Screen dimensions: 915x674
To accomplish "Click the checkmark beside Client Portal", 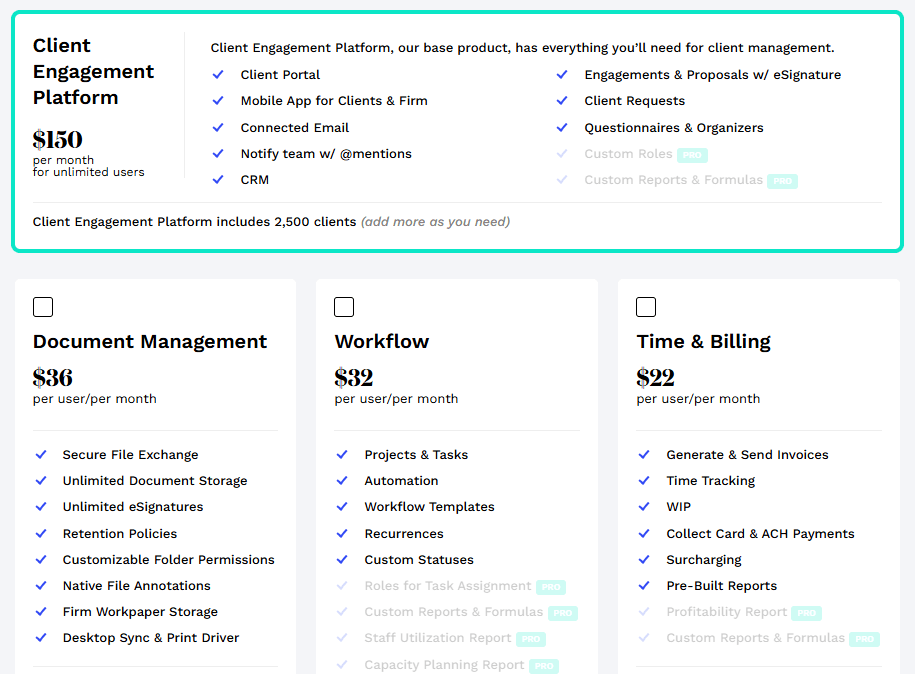I will pos(218,75).
